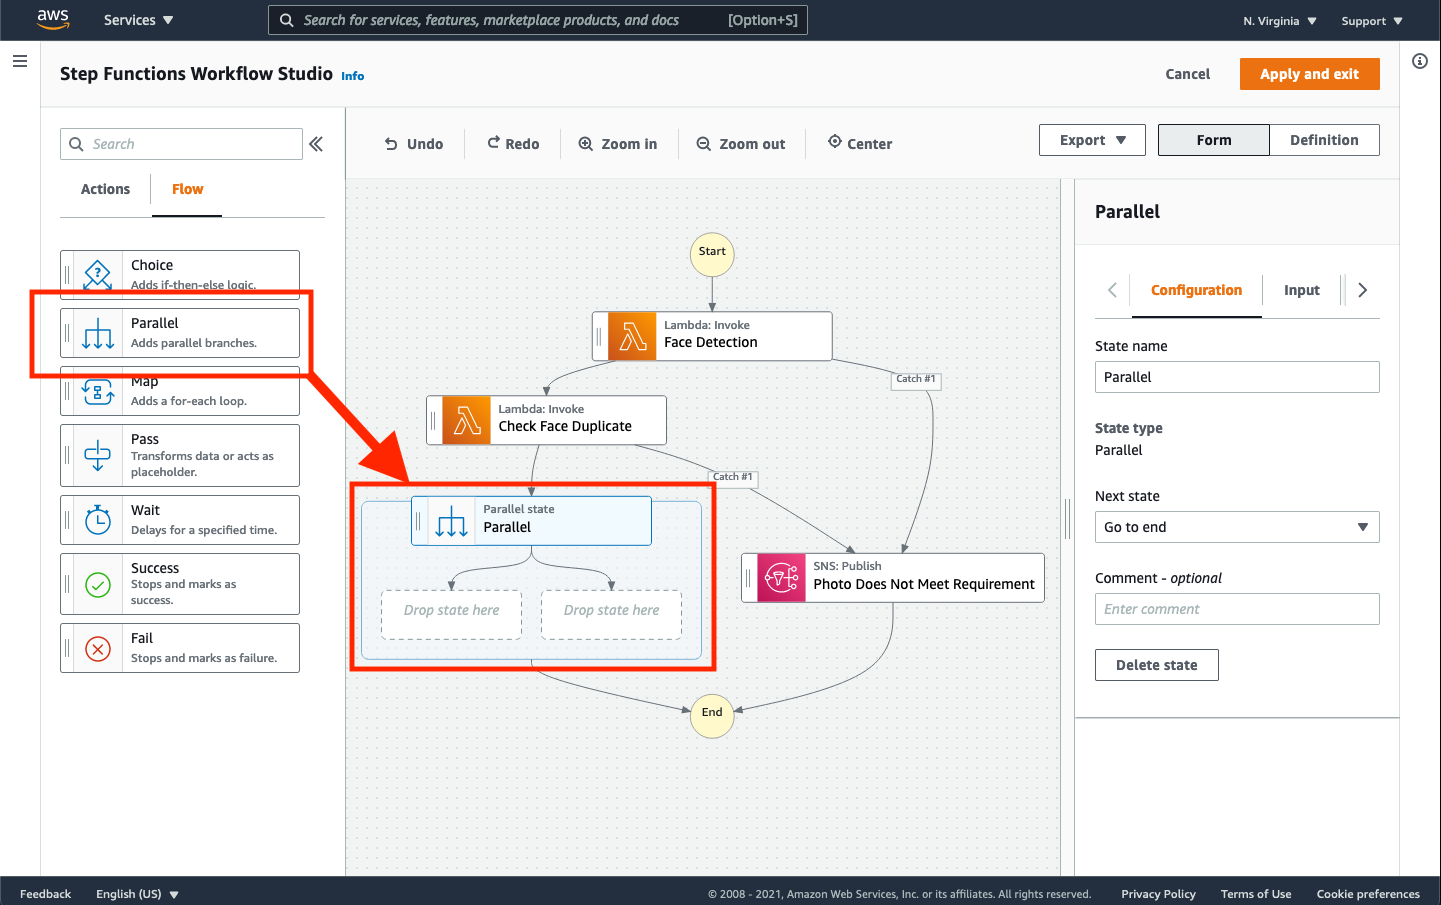Focus the states Search field
The width and height of the screenshot is (1441, 905).
click(x=181, y=144)
